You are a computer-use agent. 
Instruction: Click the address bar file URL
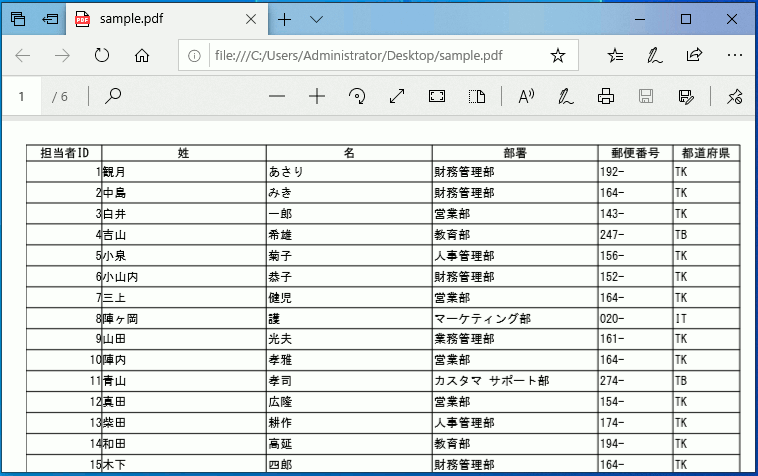pos(359,56)
